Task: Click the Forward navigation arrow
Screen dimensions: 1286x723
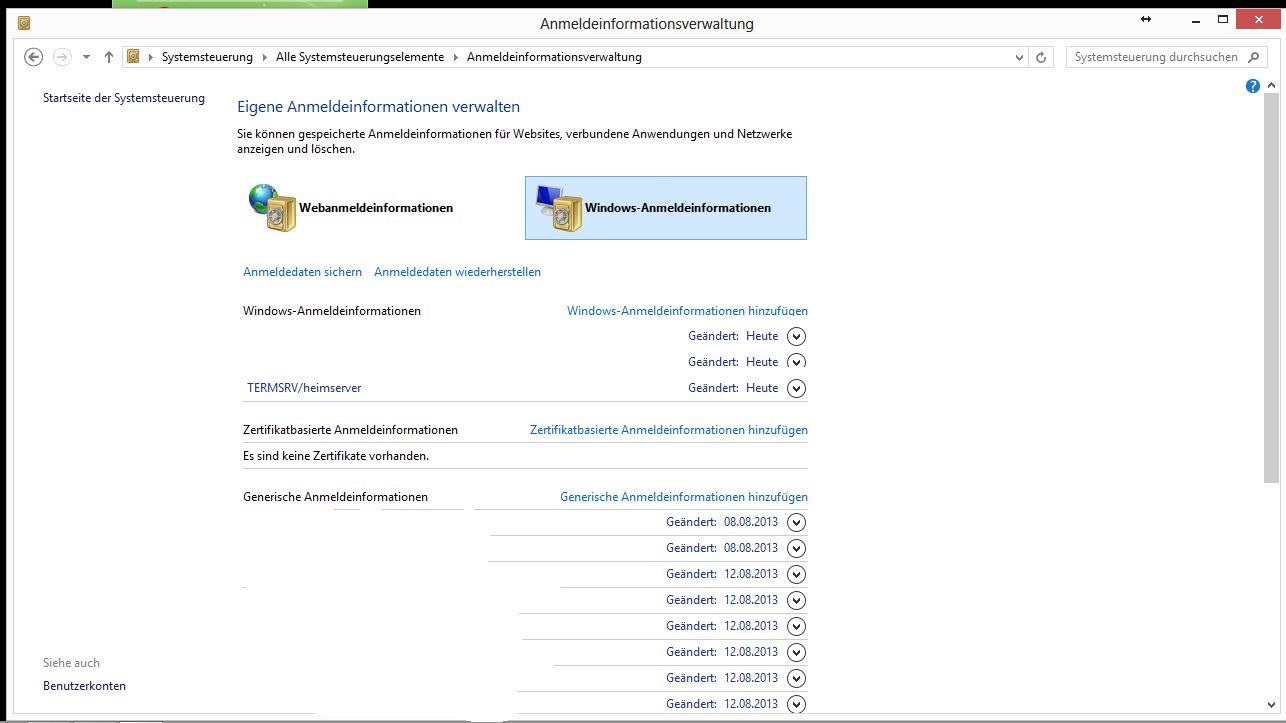Action: 62,57
